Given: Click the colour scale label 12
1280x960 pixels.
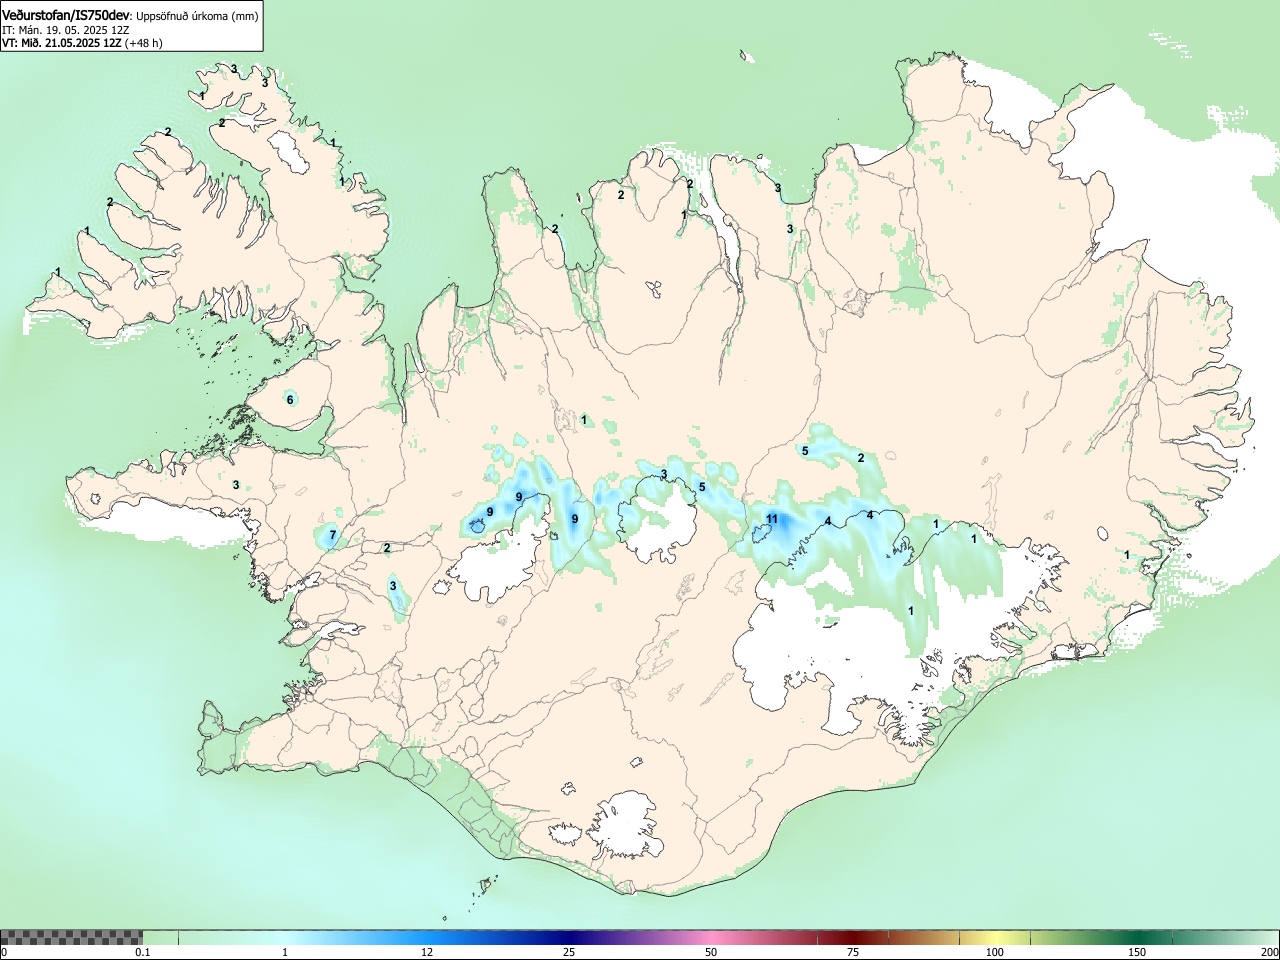Looking at the screenshot, I should coord(427,952).
